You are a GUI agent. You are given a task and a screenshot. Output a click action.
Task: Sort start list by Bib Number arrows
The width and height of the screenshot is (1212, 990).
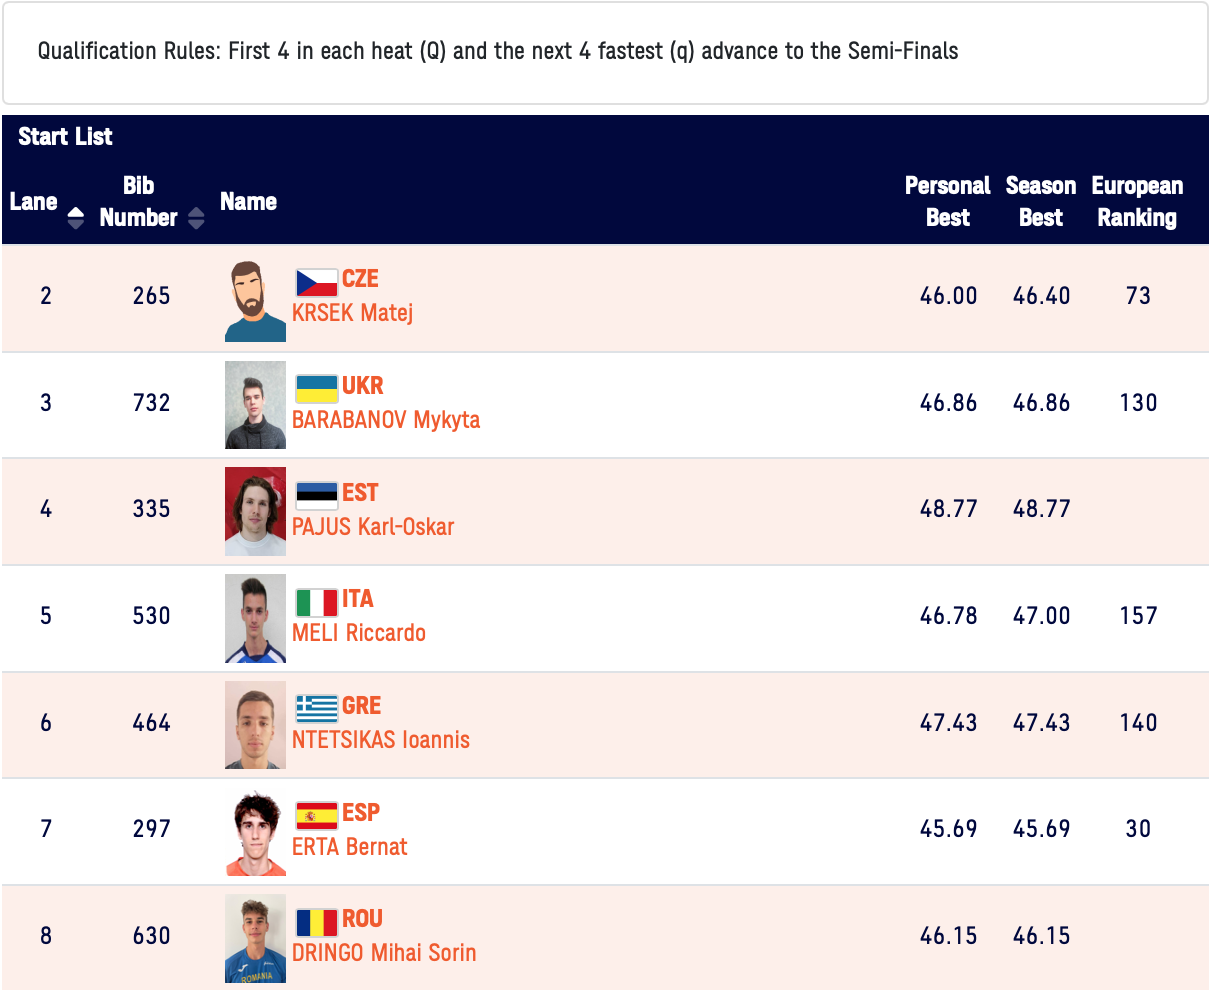tap(196, 217)
